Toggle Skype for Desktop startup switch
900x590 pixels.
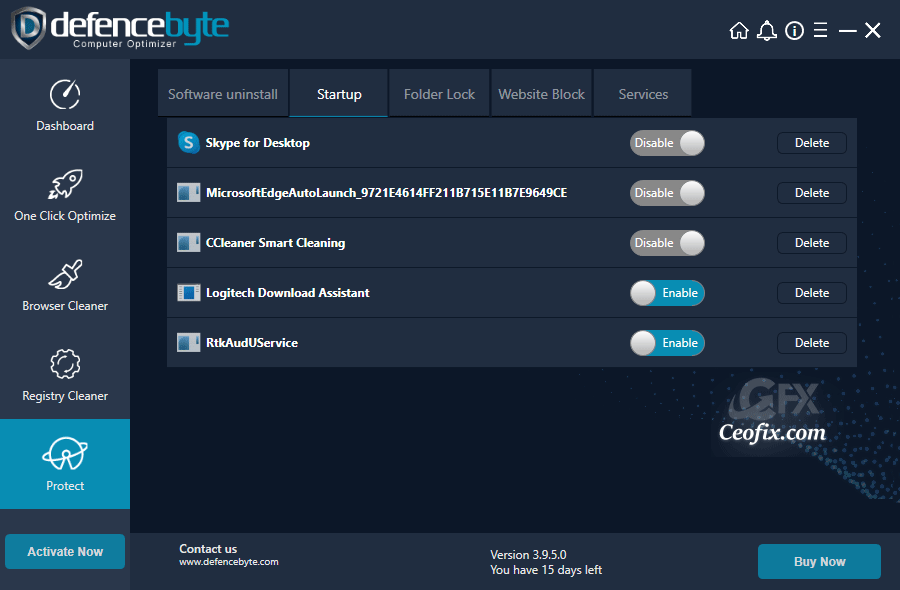tap(667, 143)
